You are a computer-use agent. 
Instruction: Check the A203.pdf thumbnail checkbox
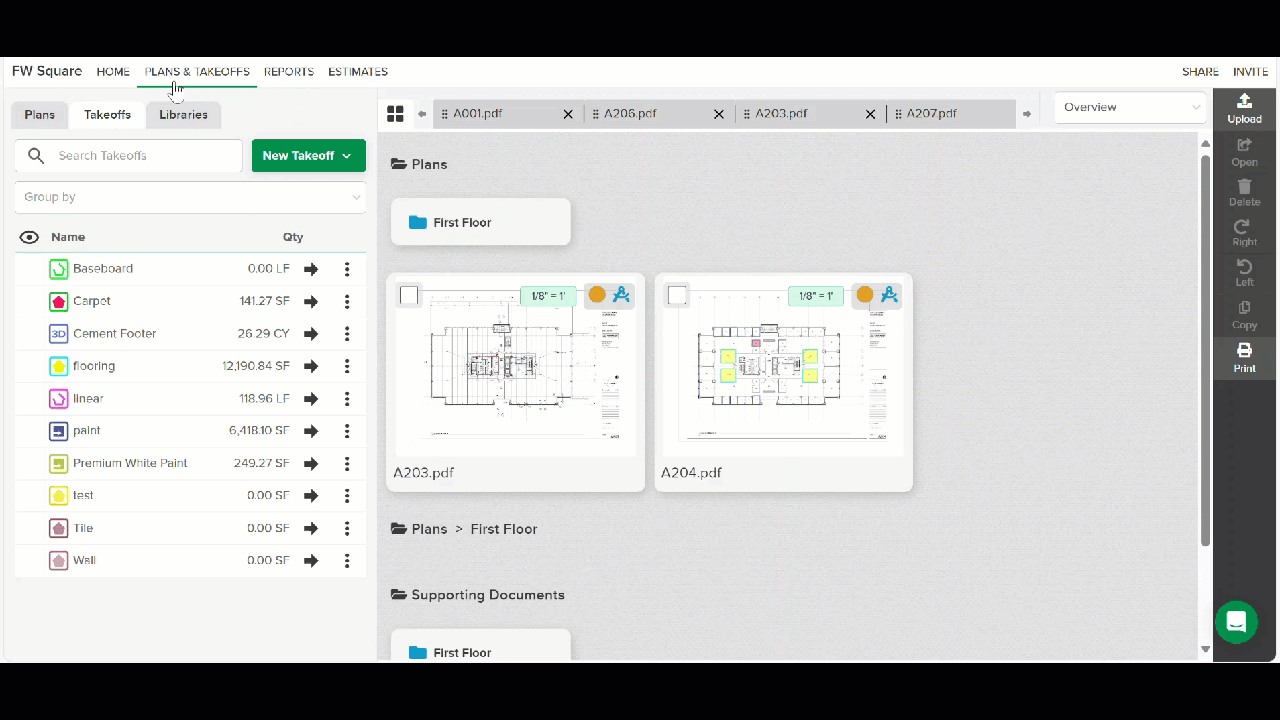pyautogui.click(x=409, y=295)
